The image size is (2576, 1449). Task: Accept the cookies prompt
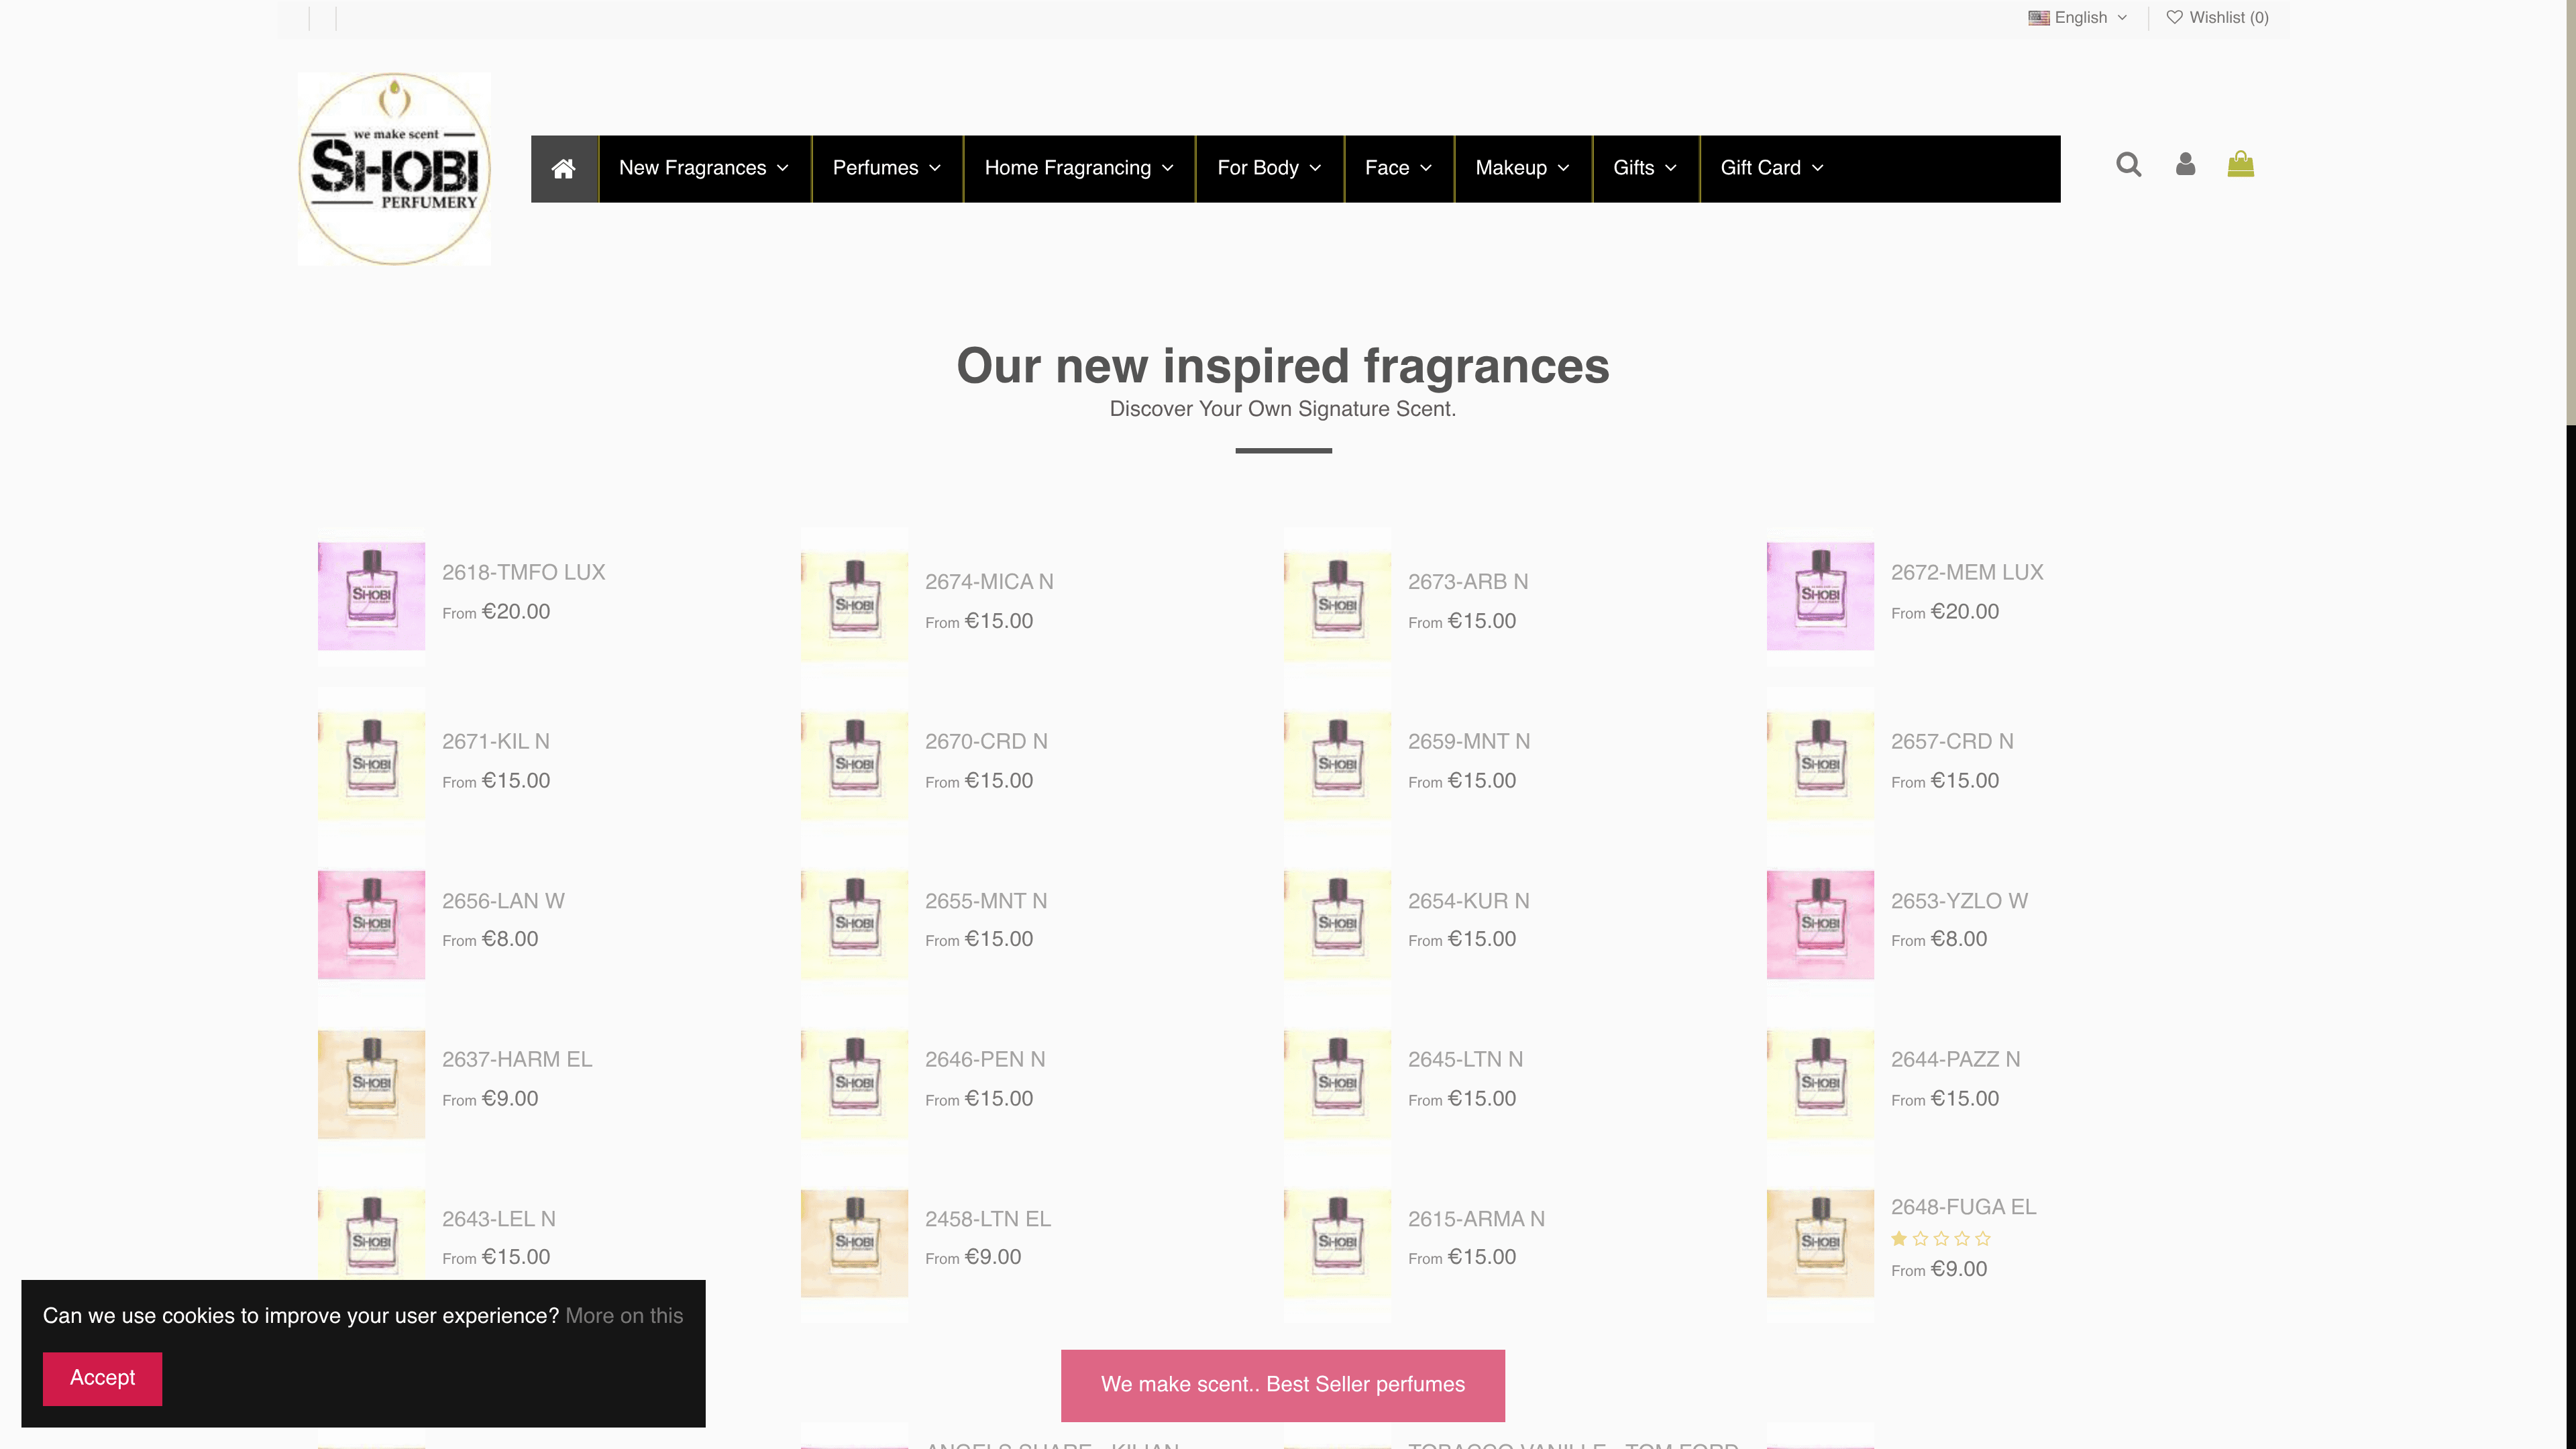tap(102, 1377)
